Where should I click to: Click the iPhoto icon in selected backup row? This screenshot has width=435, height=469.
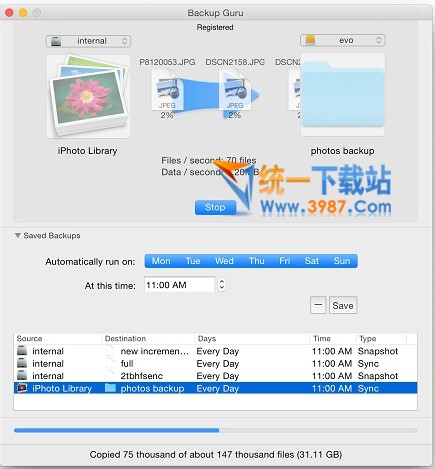pos(22,388)
